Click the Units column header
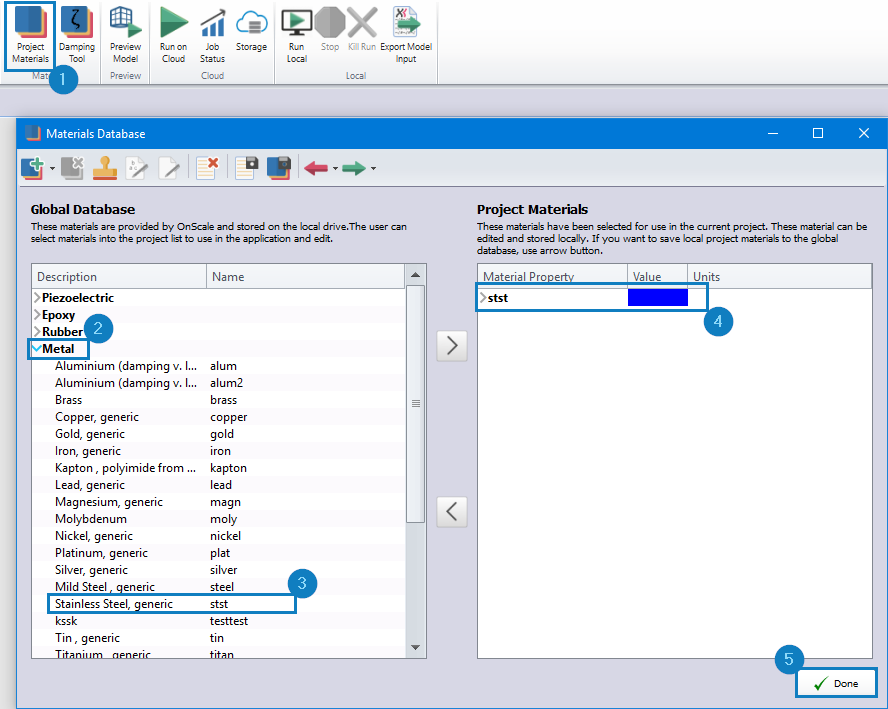The width and height of the screenshot is (888, 709). click(x=779, y=276)
